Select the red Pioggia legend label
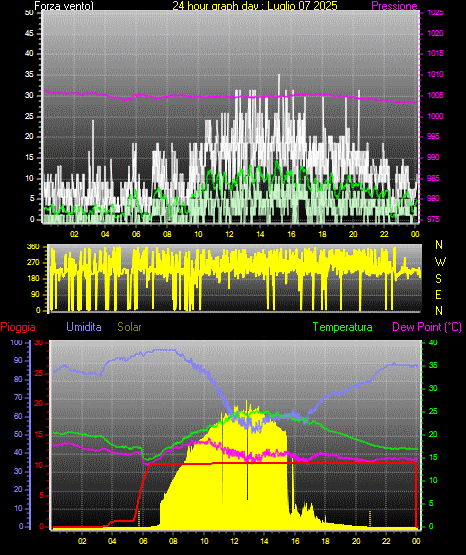Viewport: 466px width, 555px height. [18, 327]
